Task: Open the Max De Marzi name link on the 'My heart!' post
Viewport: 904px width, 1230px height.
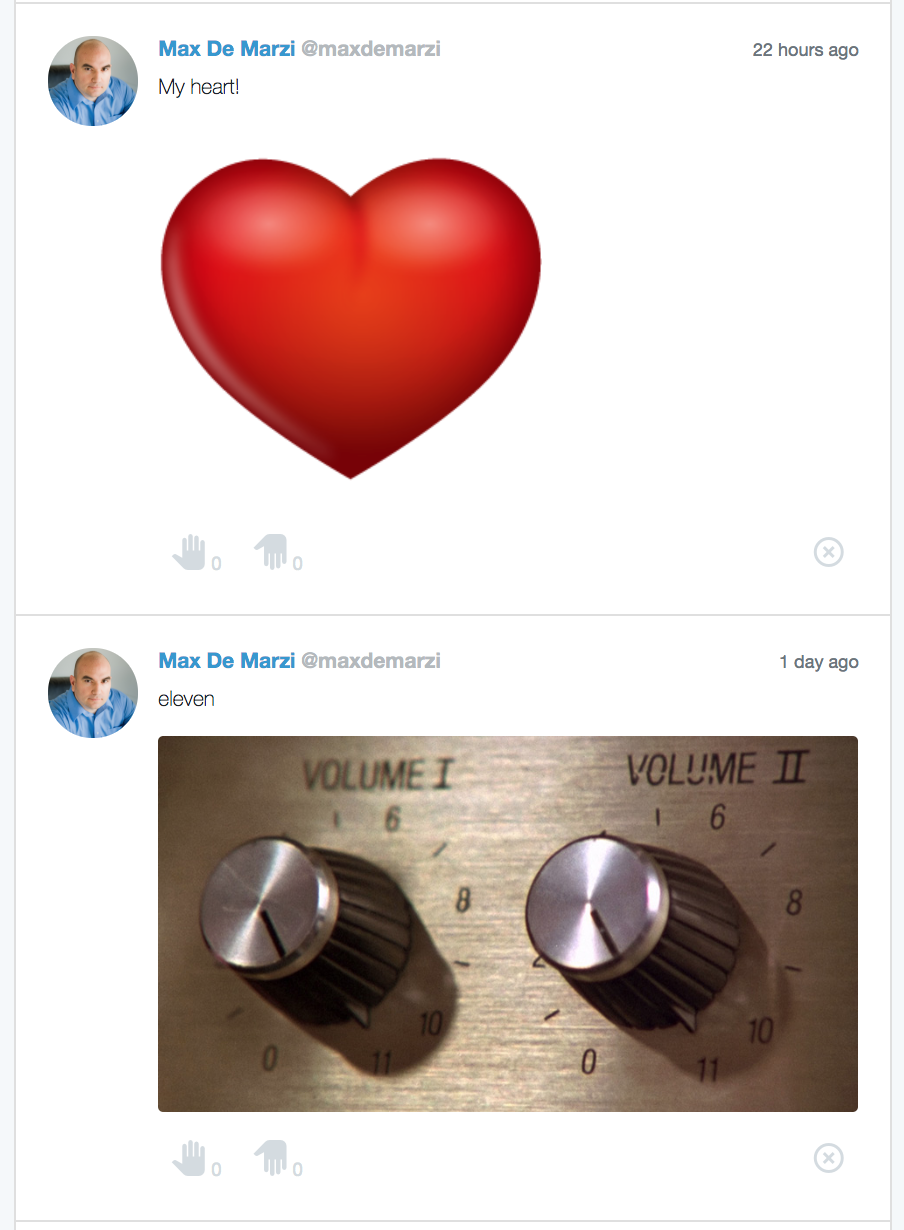Action: (226, 49)
